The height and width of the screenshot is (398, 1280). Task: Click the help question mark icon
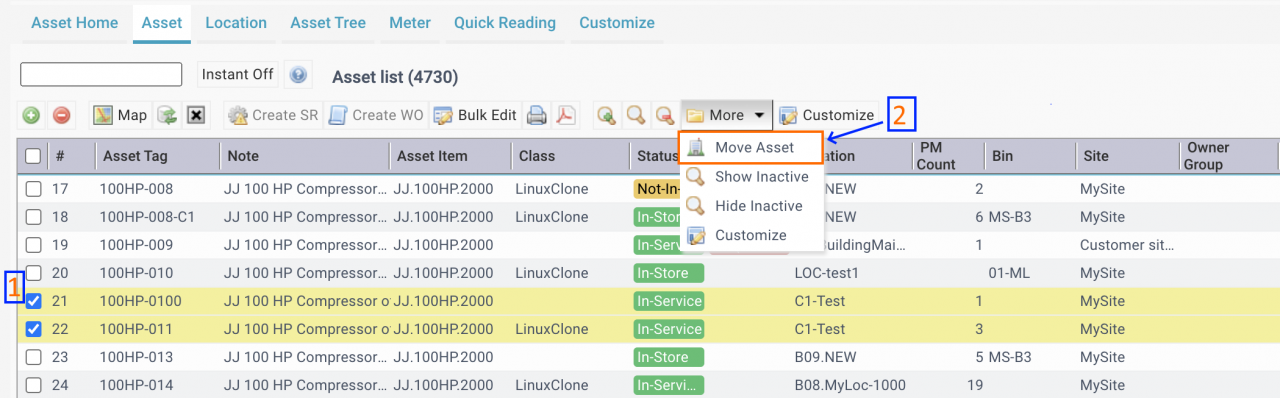(298, 75)
